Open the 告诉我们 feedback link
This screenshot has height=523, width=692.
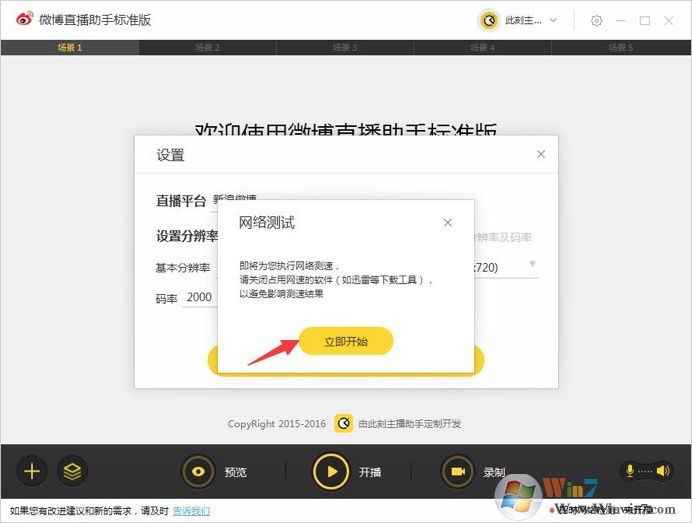click(191, 511)
